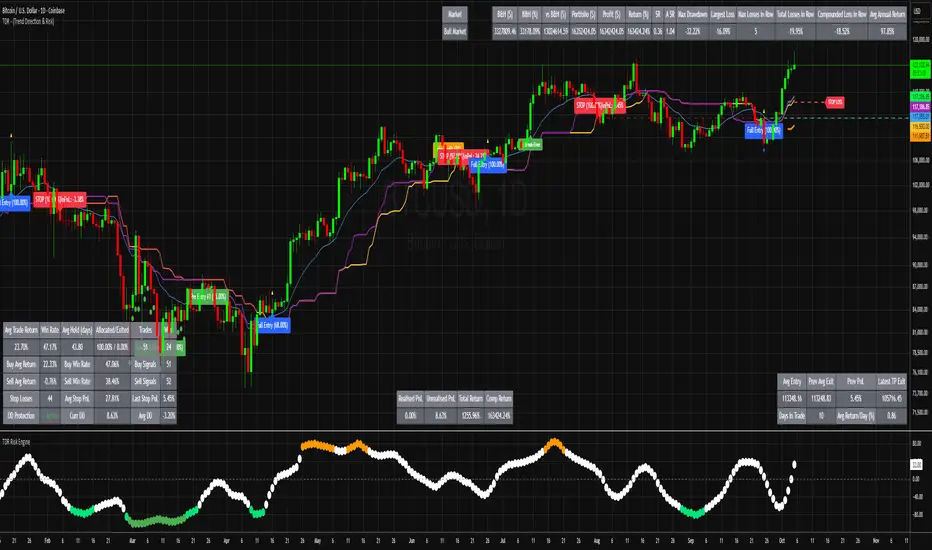This screenshot has width=932, height=550.
Task: Click the 'Unrealised PnL' header cell
Action: (x=440, y=398)
